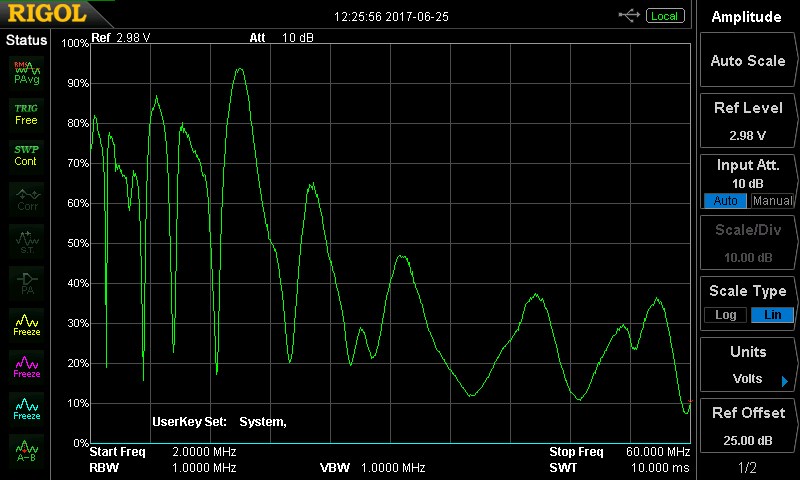The height and width of the screenshot is (480, 800).
Task: Click the 100% axis label
Action: [x=75, y=43]
